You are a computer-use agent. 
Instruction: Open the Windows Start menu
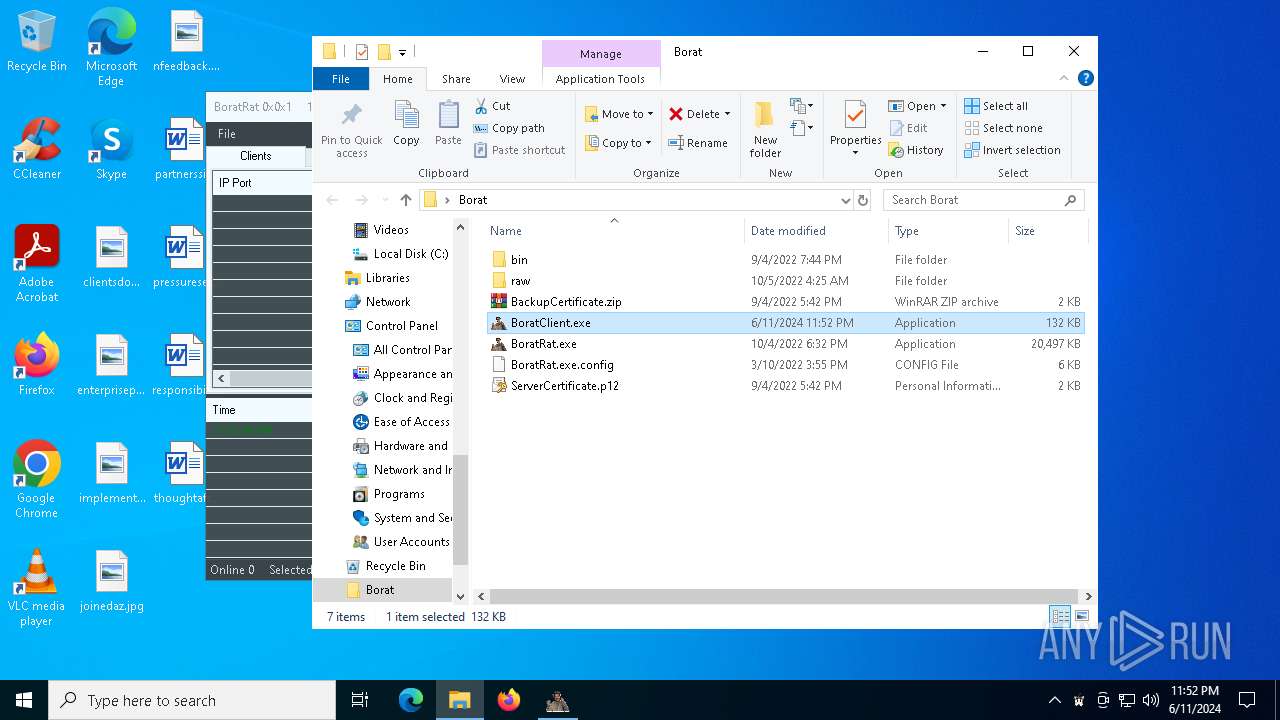24,700
